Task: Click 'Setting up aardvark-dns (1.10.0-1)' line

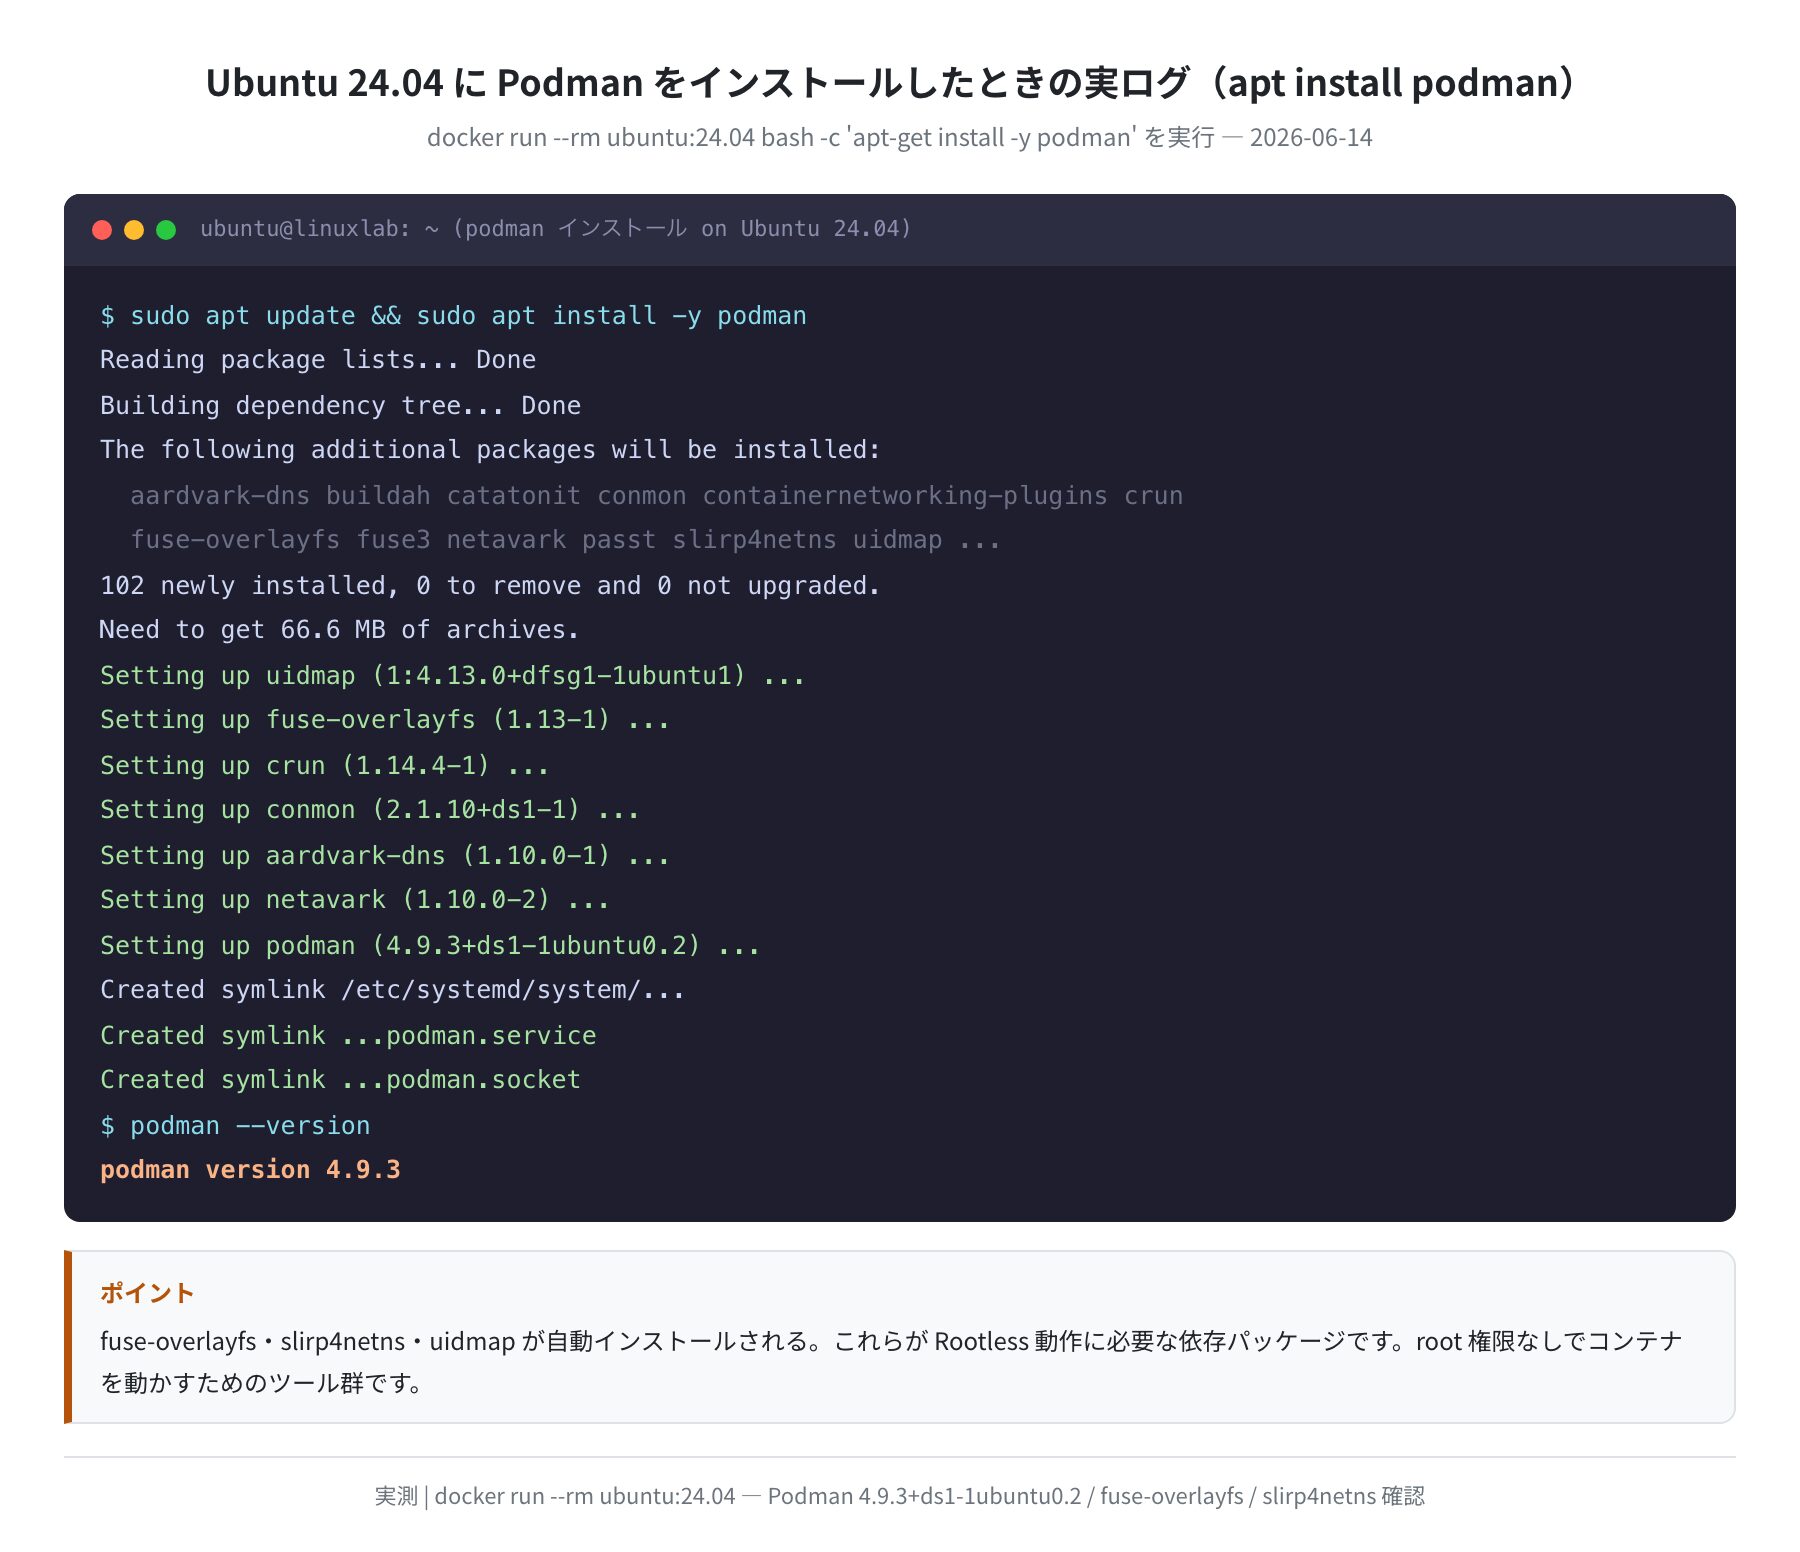Action: (x=385, y=856)
